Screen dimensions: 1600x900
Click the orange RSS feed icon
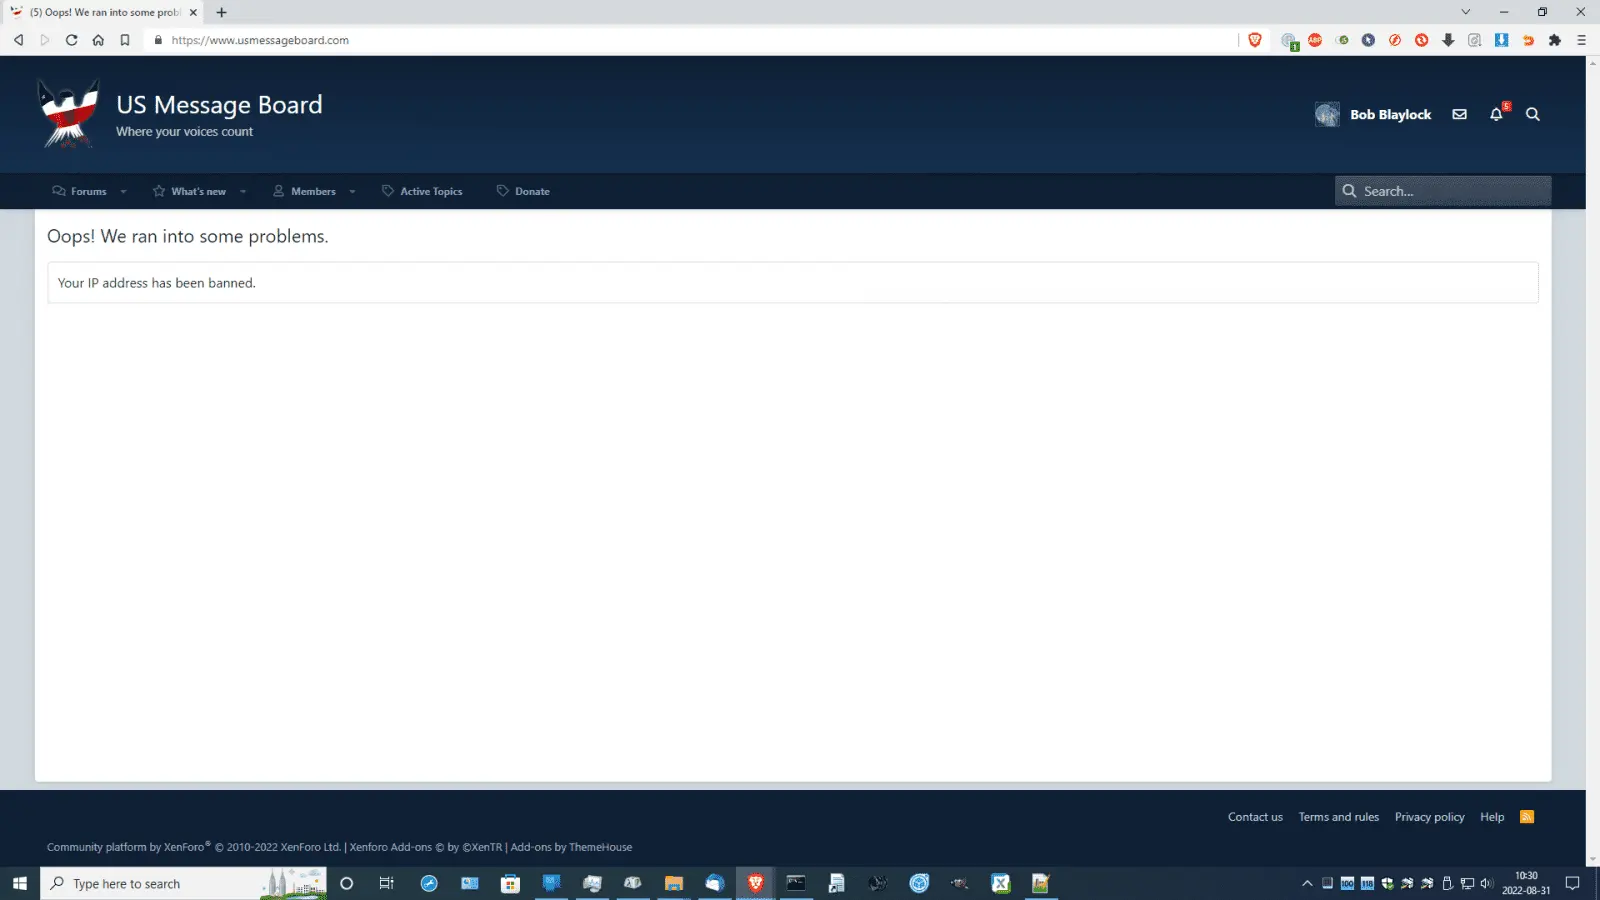[x=1527, y=817]
